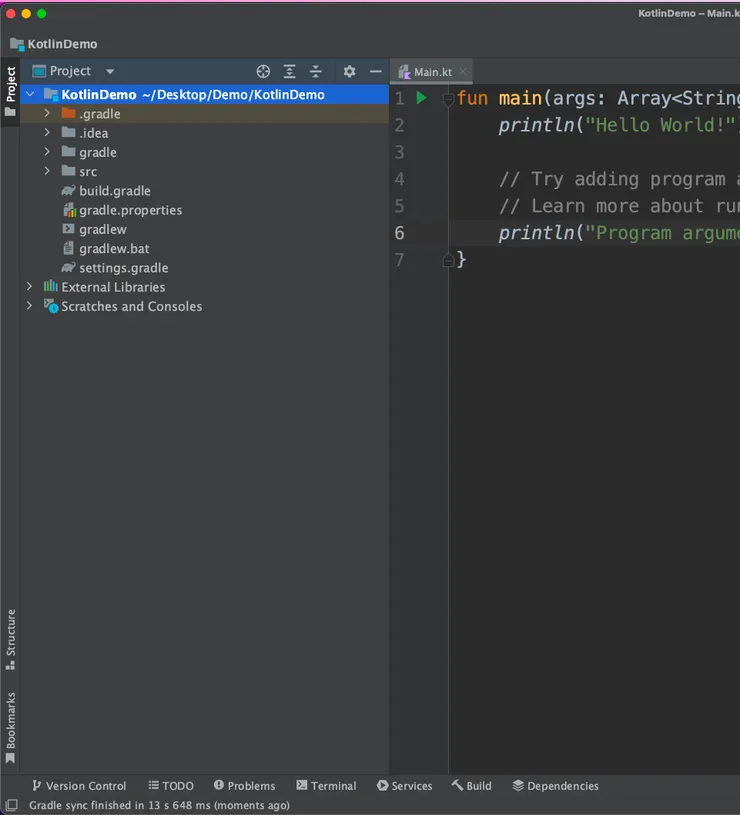Image resolution: width=740 pixels, height=815 pixels.
Task: Click the Gradle sync finished status message
Action: [159, 805]
